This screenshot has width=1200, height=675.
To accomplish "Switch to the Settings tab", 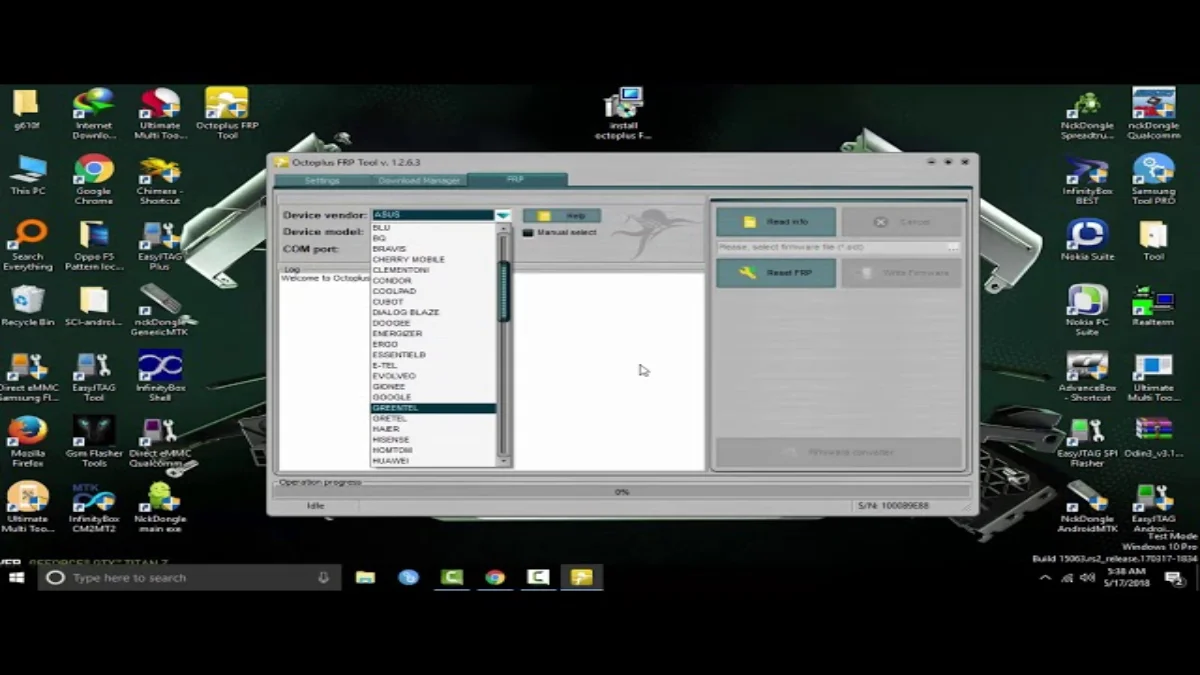I will click(x=322, y=181).
